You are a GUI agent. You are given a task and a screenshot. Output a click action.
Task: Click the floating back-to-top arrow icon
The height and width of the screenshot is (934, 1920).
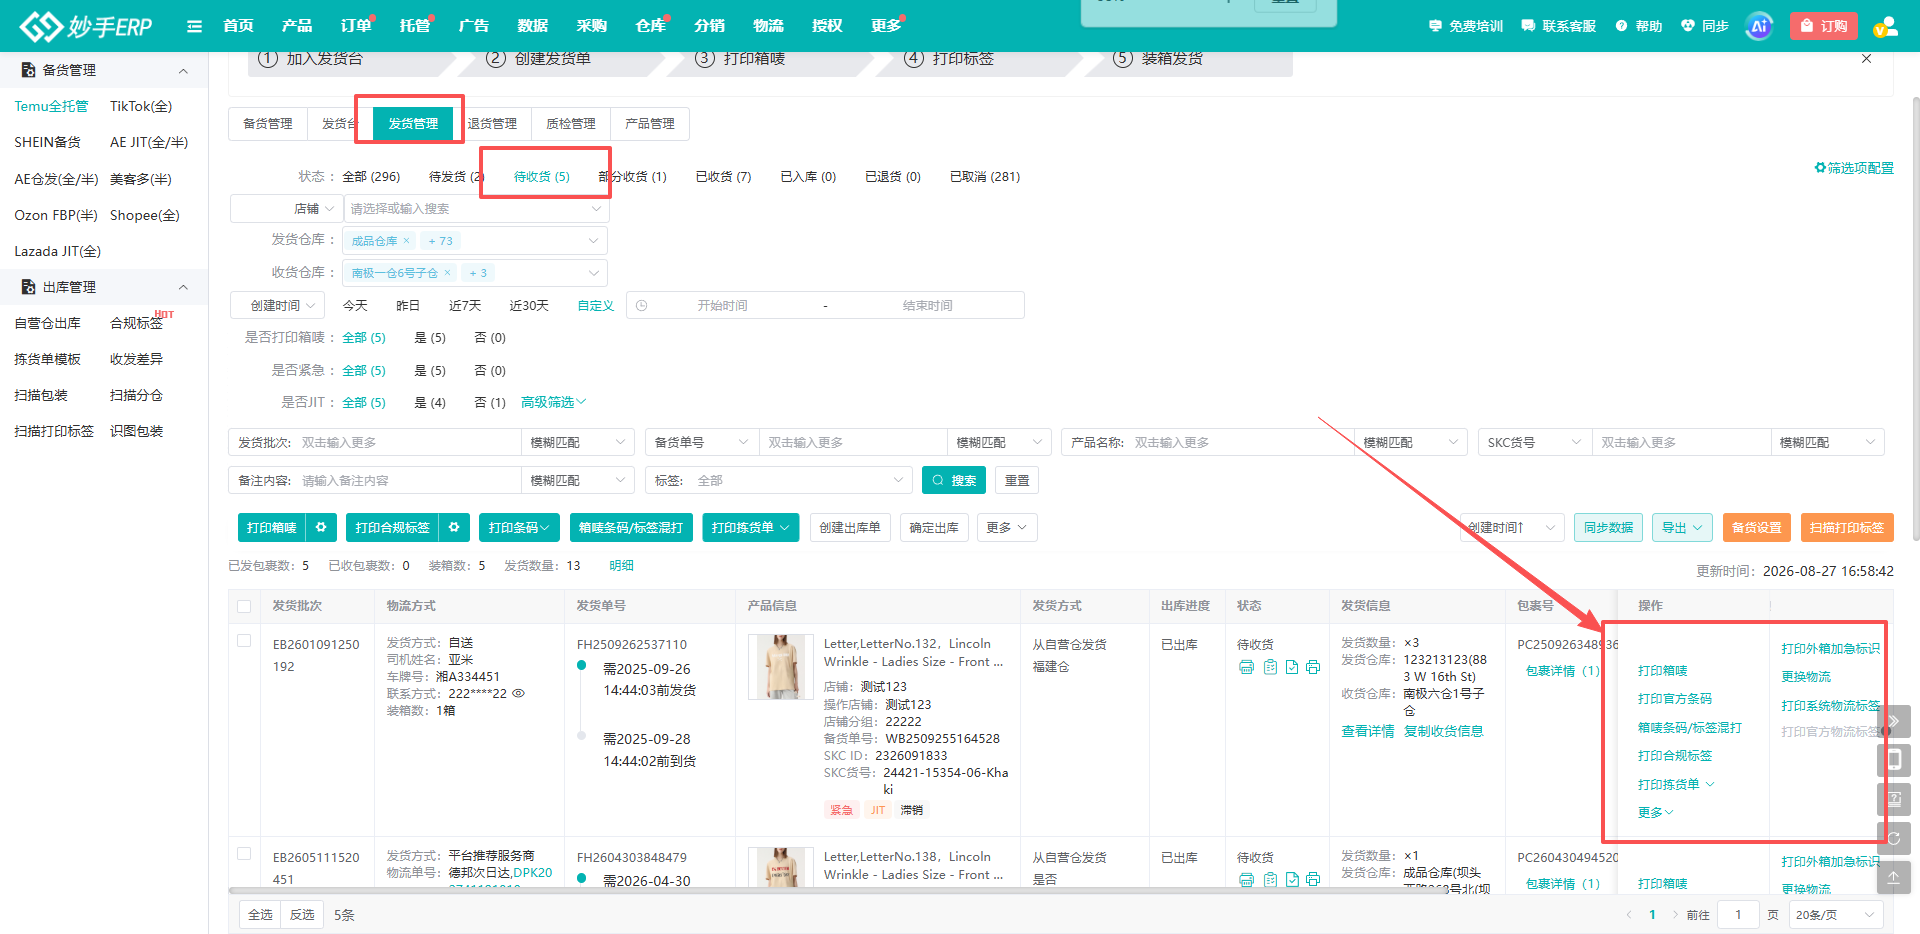1893,877
